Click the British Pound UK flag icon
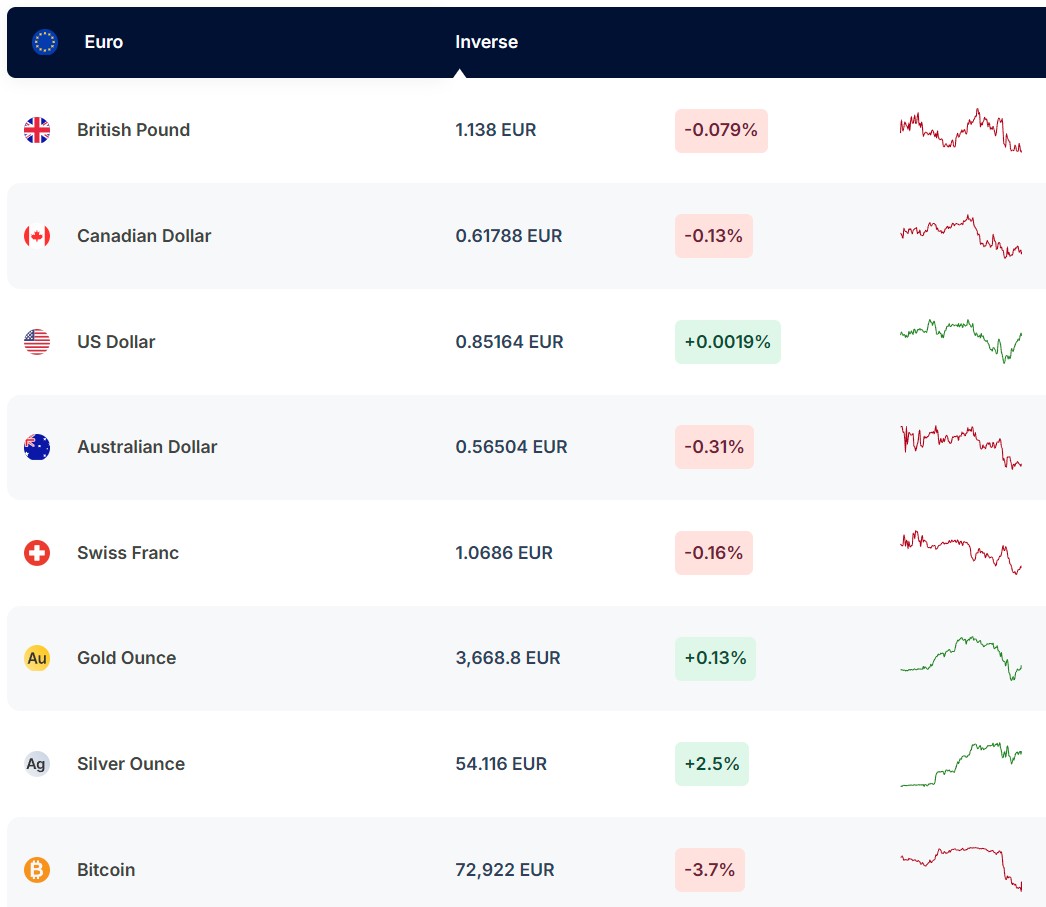The image size is (1046, 907). (37, 130)
